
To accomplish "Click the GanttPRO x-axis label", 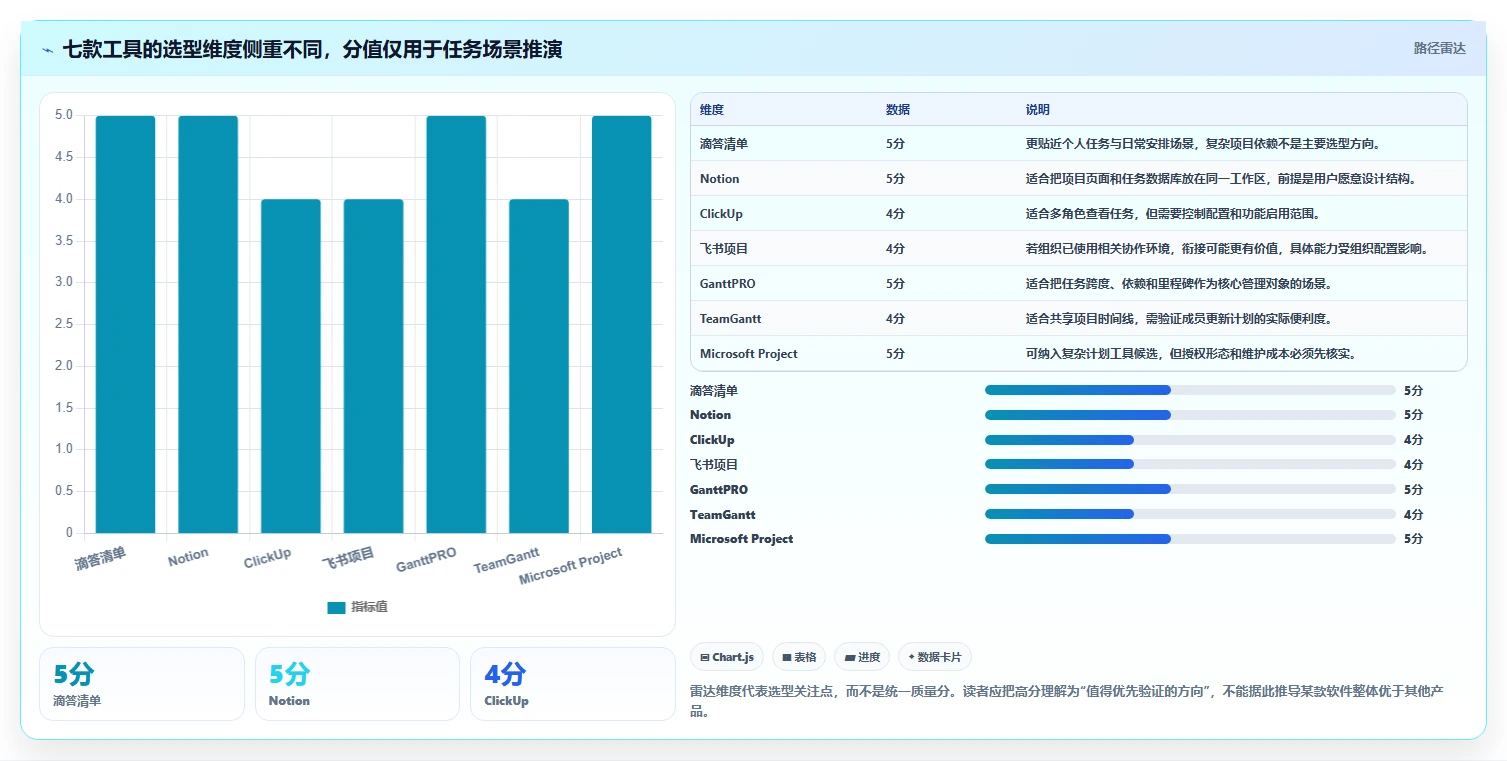I will point(427,560).
